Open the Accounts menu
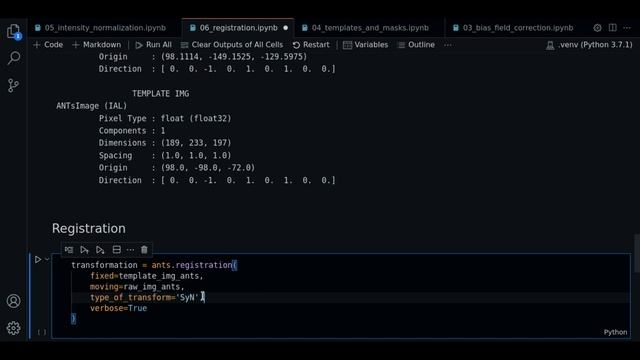 point(13,301)
